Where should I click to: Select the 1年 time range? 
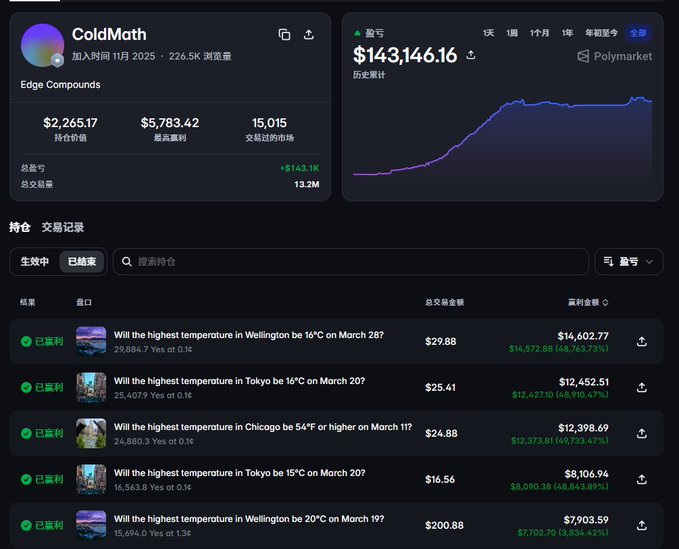pyautogui.click(x=567, y=33)
